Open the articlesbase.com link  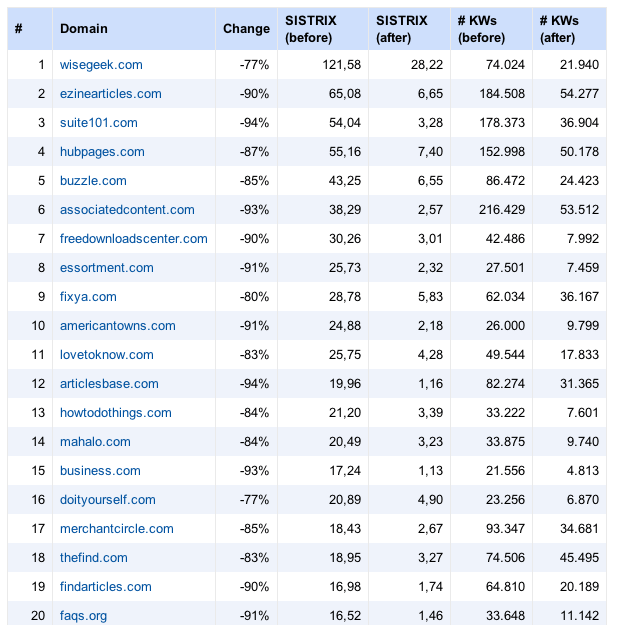[x=109, y=384]
